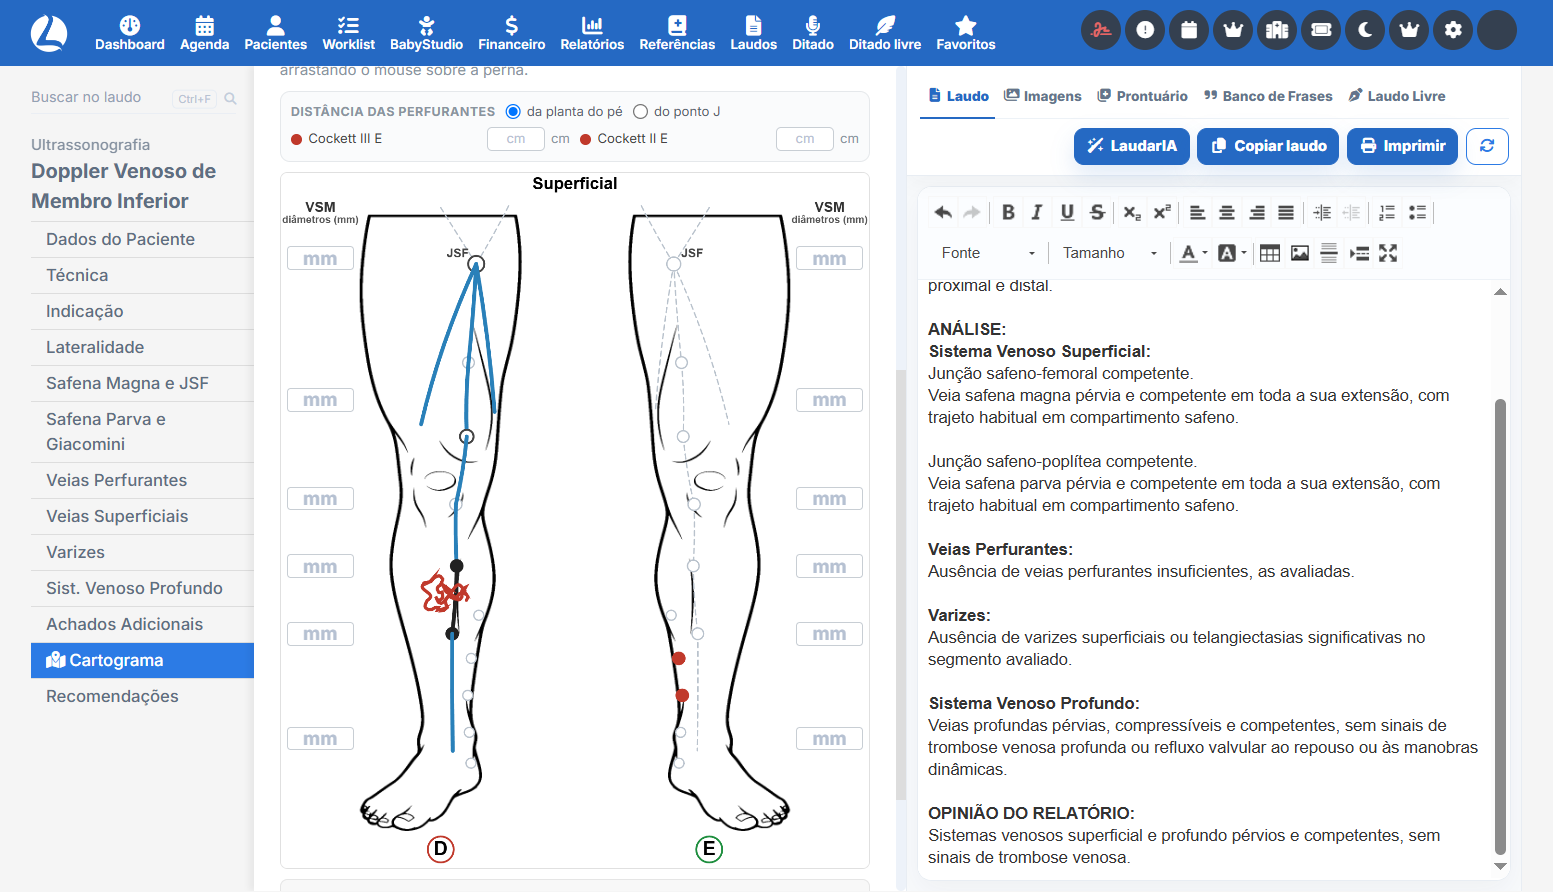Open the Dashboard page
Image resolution: width=1553 pixels, height=892 pixels.
click(130, 33)
